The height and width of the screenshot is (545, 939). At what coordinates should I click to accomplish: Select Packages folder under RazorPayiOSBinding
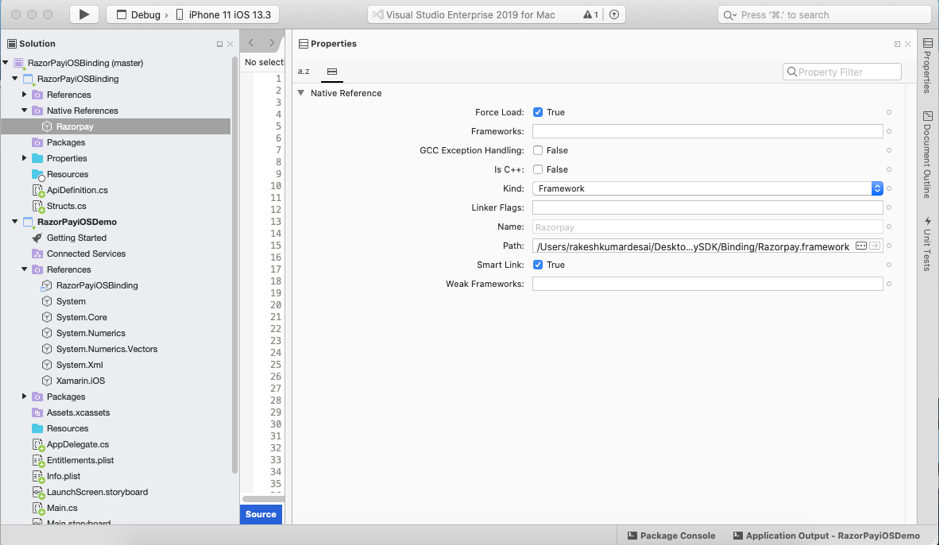coord(65,143)
